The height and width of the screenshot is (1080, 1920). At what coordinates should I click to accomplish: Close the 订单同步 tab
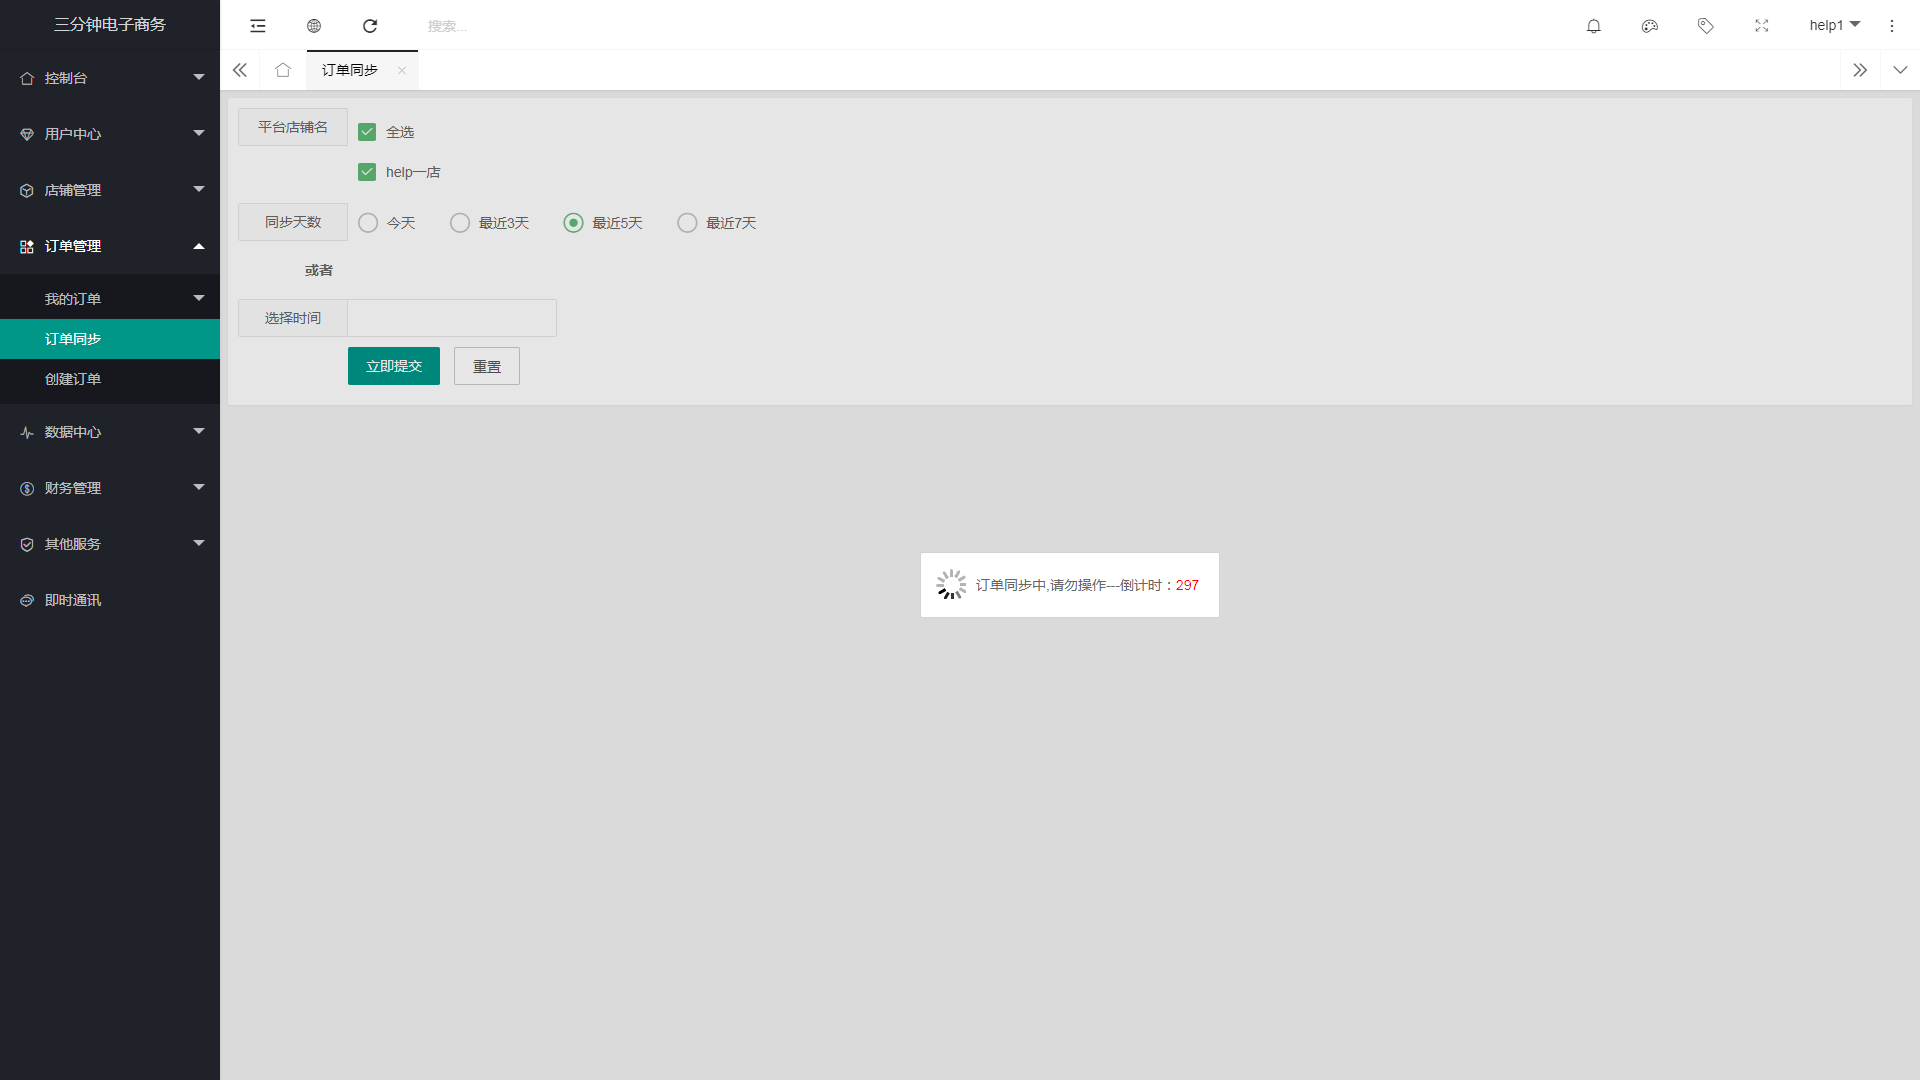pos(402,70)
